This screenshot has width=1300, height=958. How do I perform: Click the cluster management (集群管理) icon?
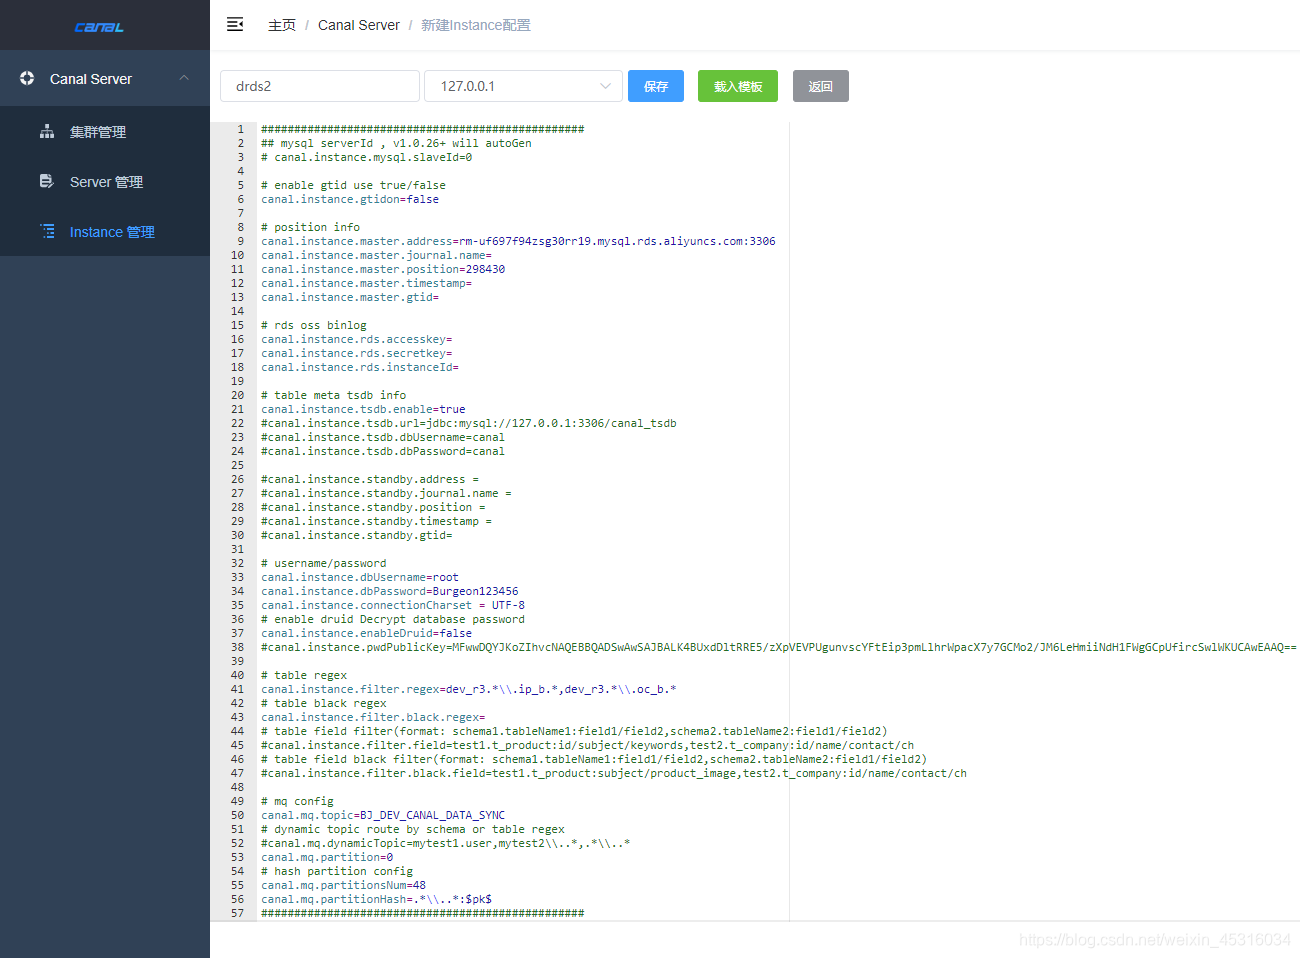pos(47,131)
